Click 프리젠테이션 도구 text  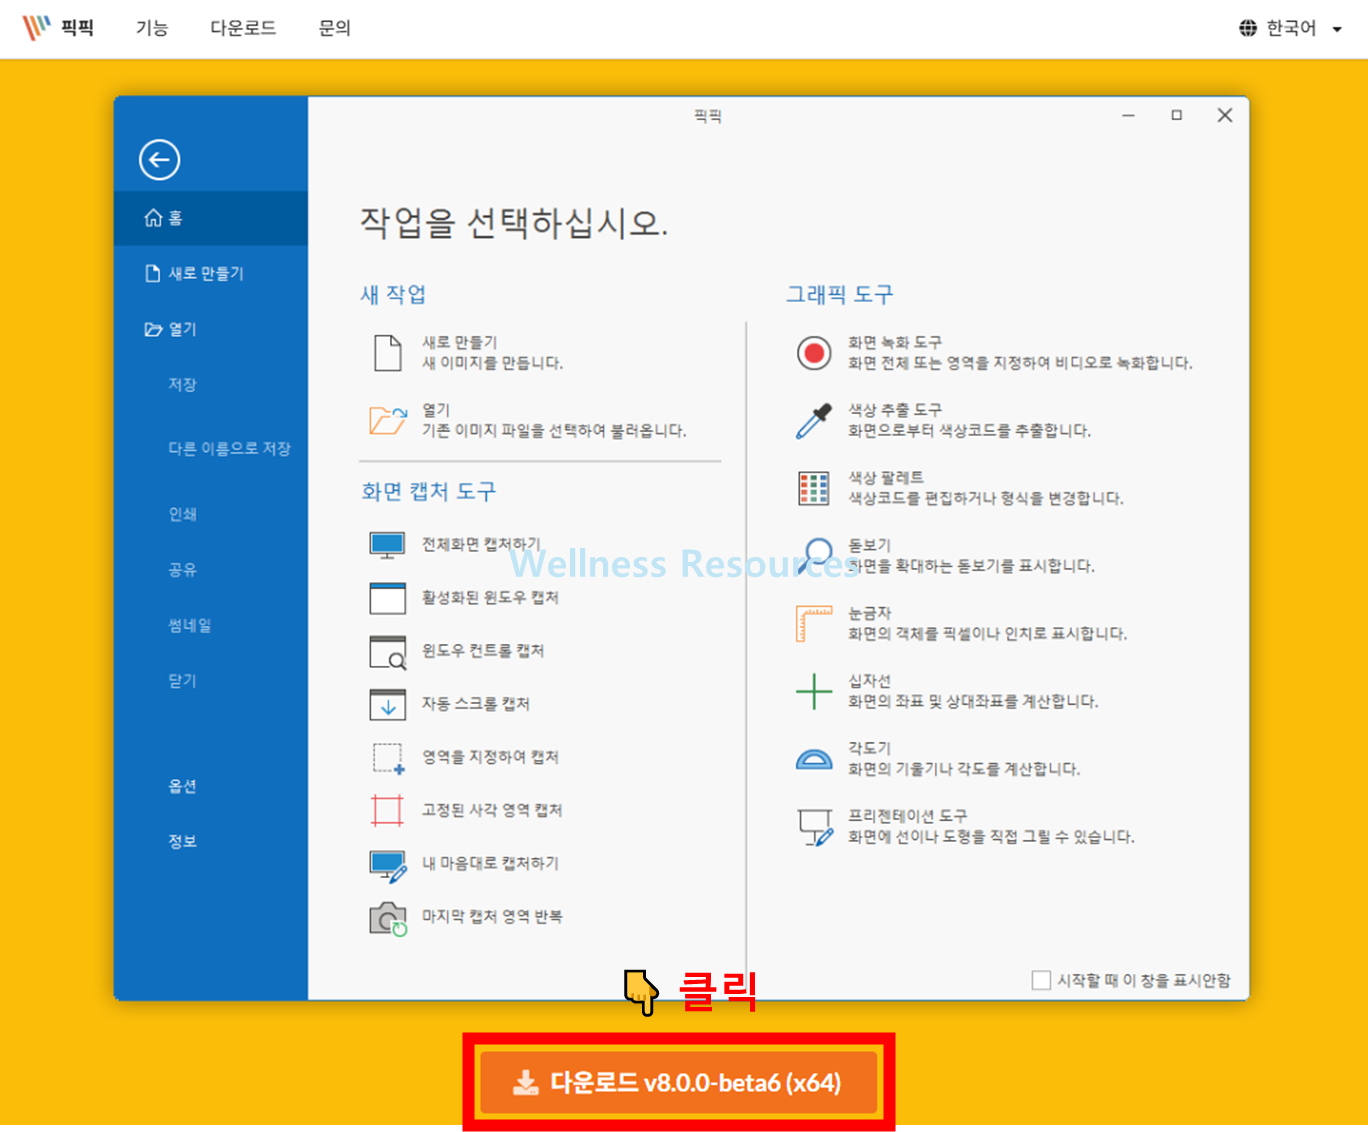coord(907,815)
